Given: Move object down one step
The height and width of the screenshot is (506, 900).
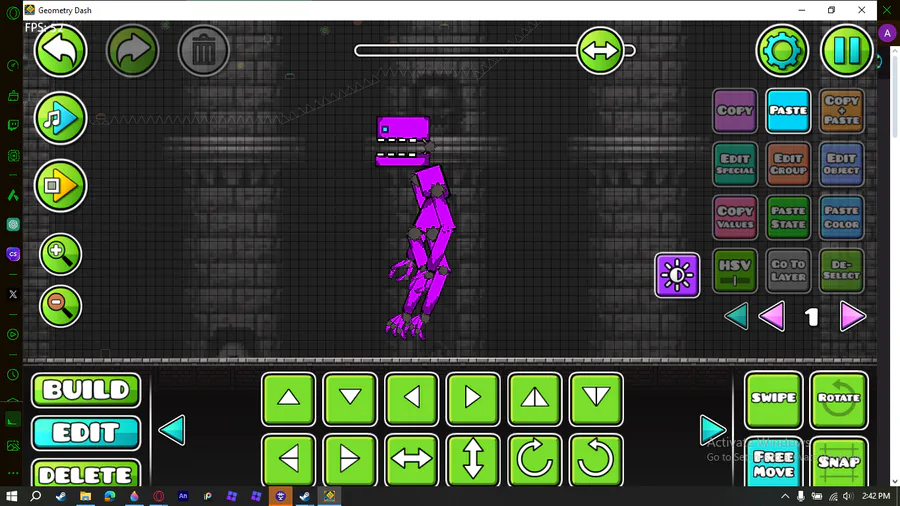Looking at the screenshot, I should tap(350, 399).
